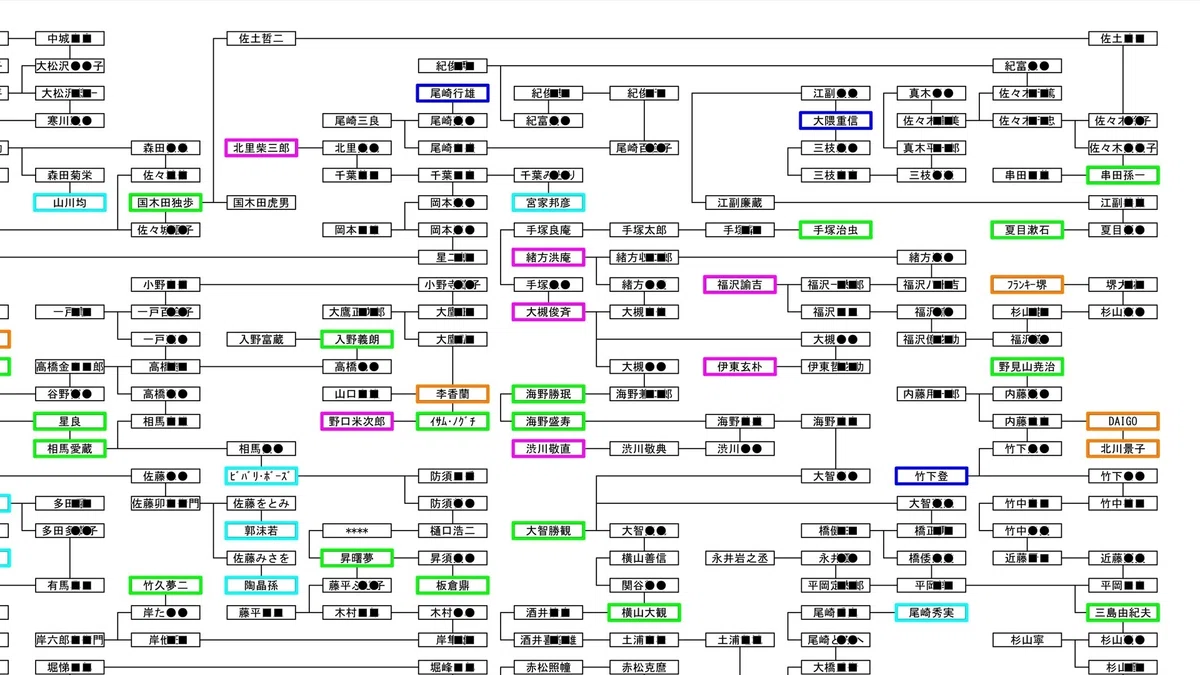Select the 佐藤みさを name box
The width and height of the screenshot is (1200, 675).
261,557
